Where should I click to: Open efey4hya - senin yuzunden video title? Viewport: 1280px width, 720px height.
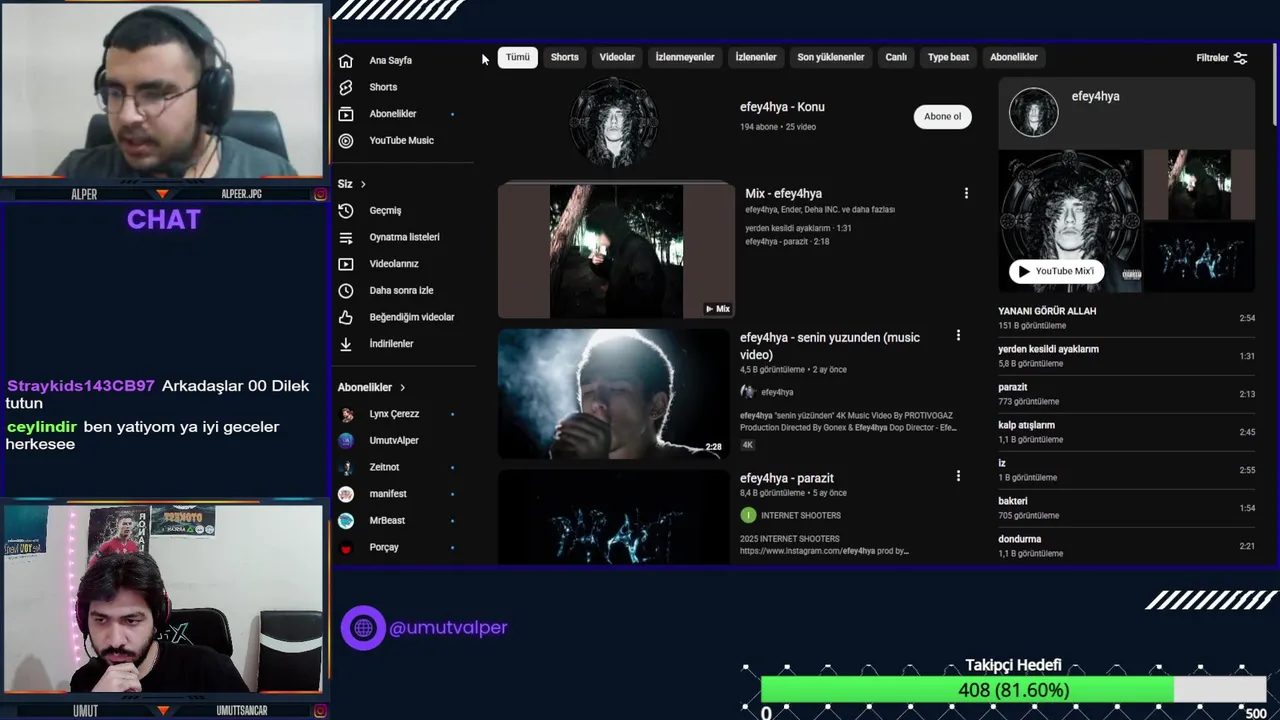click(830, 346)
